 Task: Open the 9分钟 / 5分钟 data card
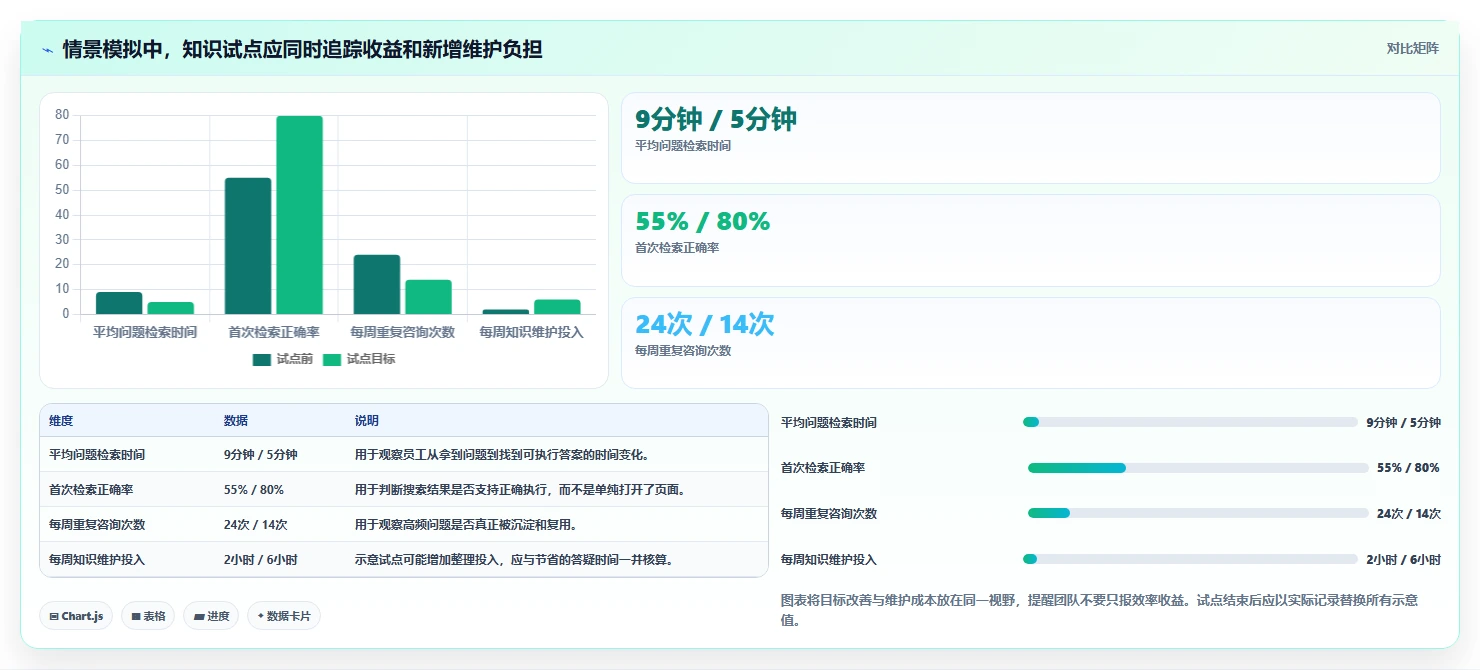[1031, 138]
